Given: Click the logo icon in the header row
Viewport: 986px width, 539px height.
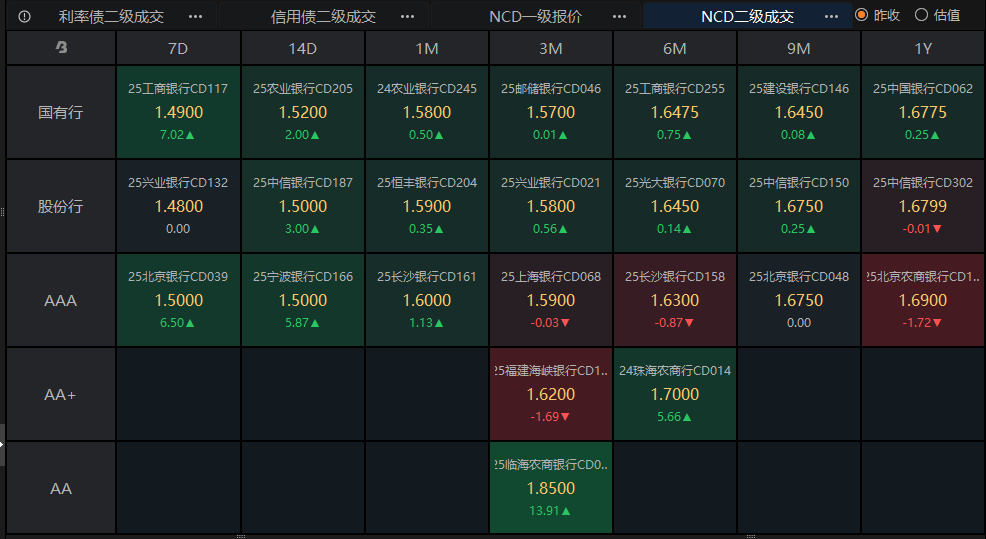Looking at the screenshot, I should pos(61,48).
